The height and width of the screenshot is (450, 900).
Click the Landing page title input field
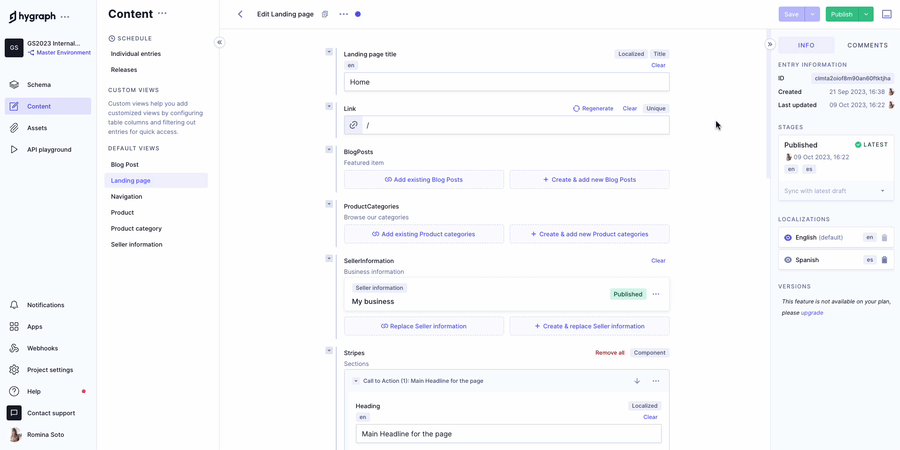point(506,82)
